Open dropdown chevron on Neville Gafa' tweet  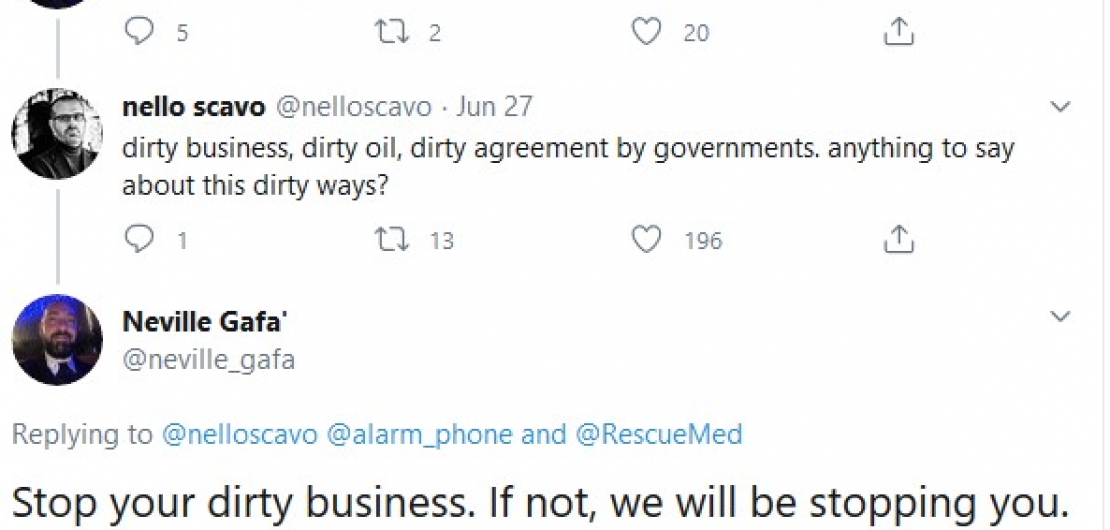[1060, 316]
